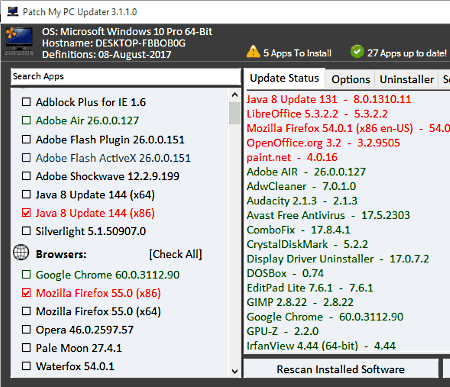Select 'paint.net - 4.0.16' status row

click(x=292, y=157)
